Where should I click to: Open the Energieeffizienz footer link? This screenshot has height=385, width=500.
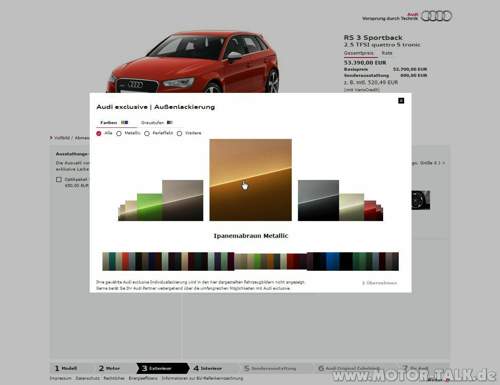[143, 378]
